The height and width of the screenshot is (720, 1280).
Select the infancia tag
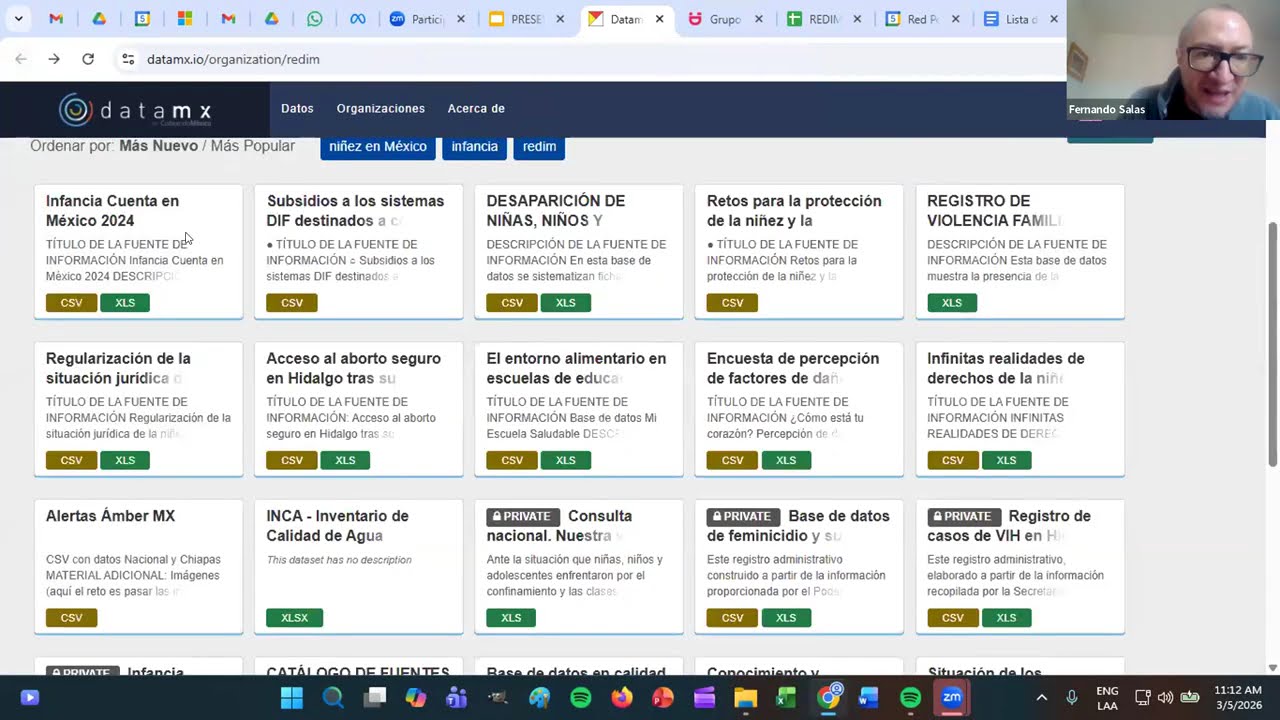474,146
